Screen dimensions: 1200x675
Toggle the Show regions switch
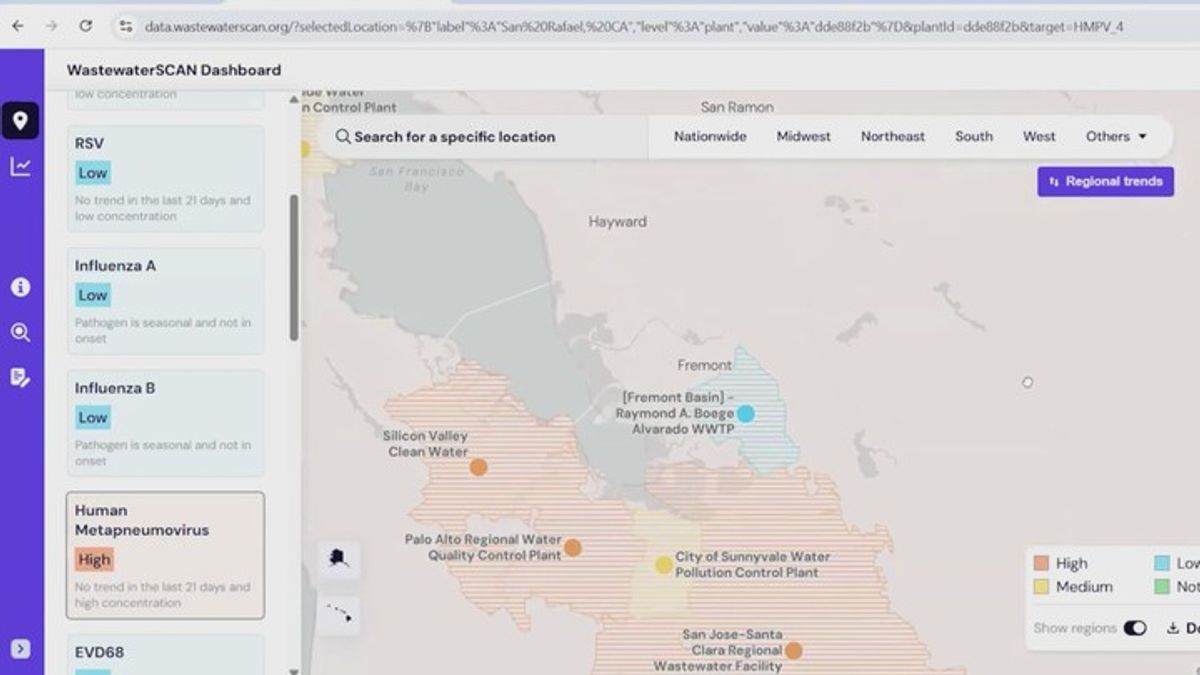pyautogui.click(x=1134, y=628)
